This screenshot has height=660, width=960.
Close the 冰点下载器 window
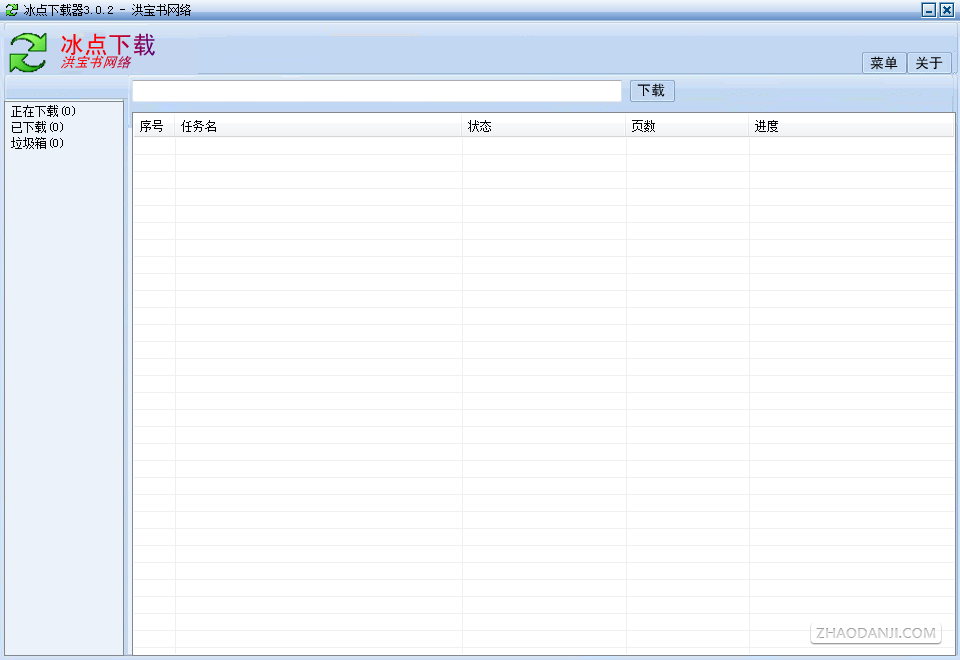coord(947,10)
